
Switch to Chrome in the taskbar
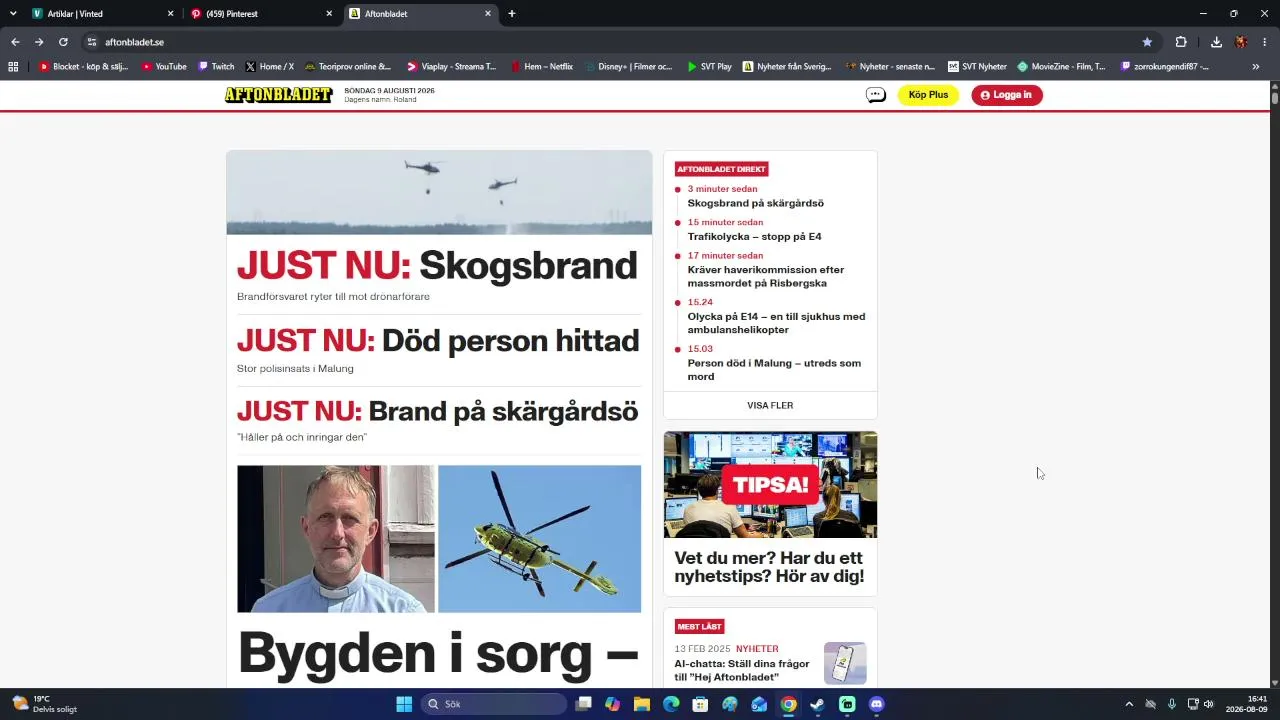point(789,704)
